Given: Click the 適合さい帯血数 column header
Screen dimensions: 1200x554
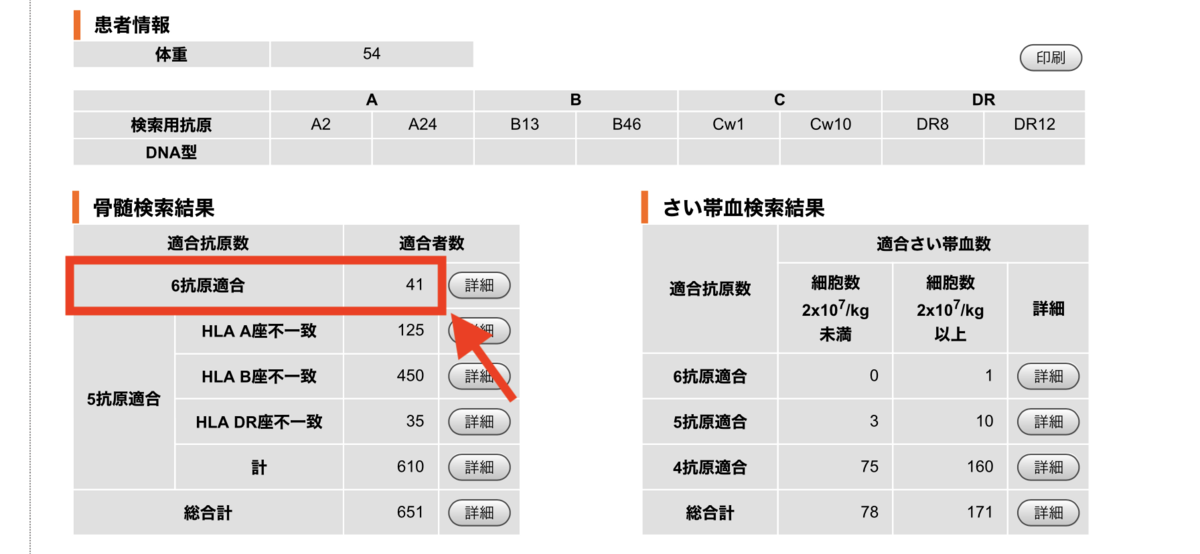Looking at the screenshot, I should click(934, 243).
